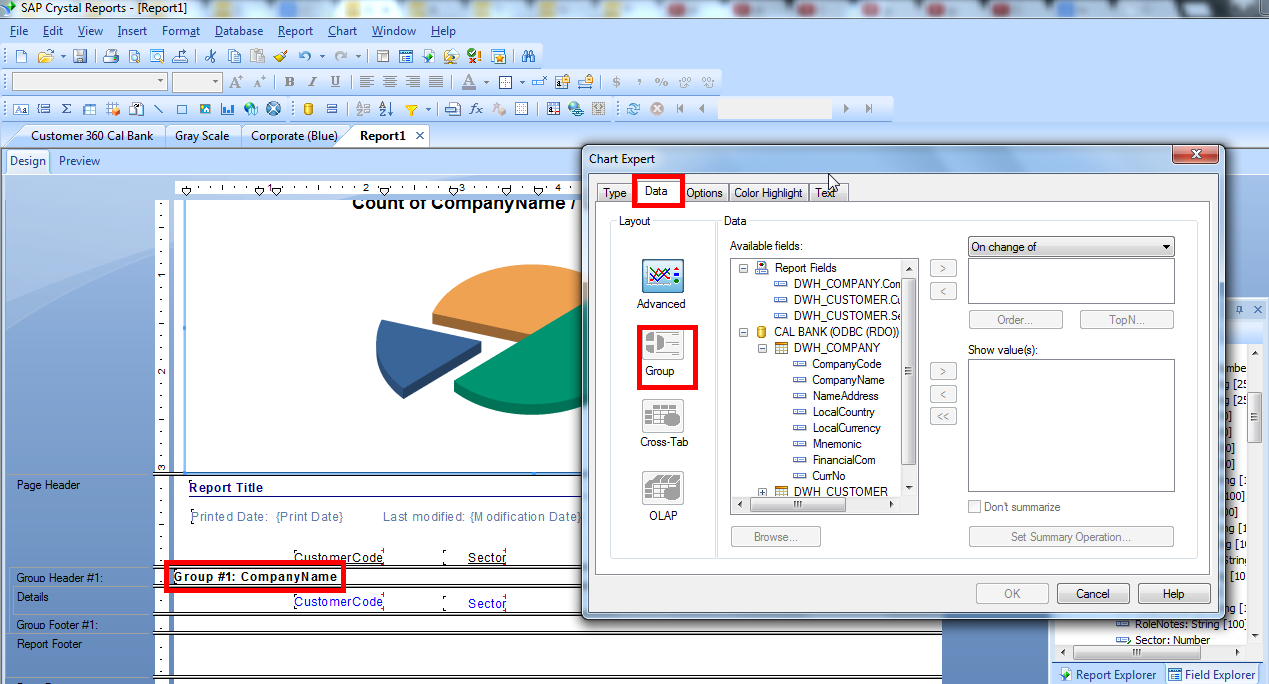Switch to Customer 360 Cal Bank tab
Viewport: 1269px width, 684px height.
(92, 136)
